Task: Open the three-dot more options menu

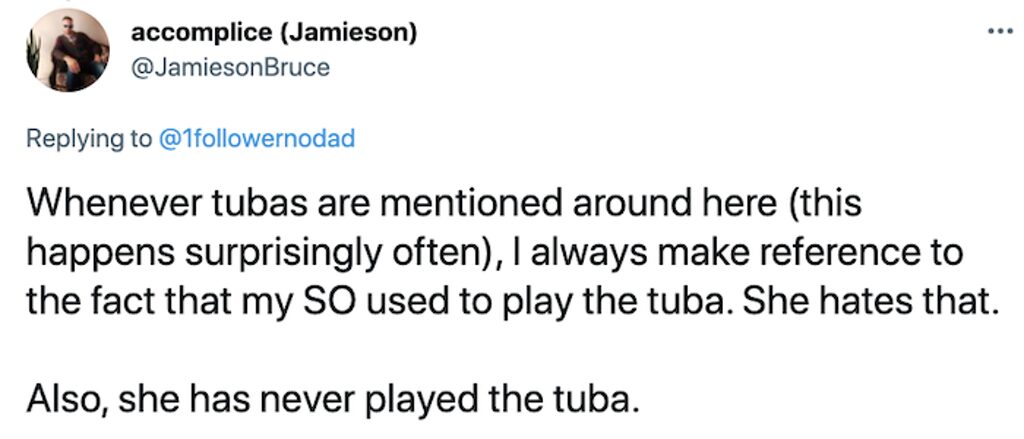Action: pyautogui.click(x=999, y=31)
